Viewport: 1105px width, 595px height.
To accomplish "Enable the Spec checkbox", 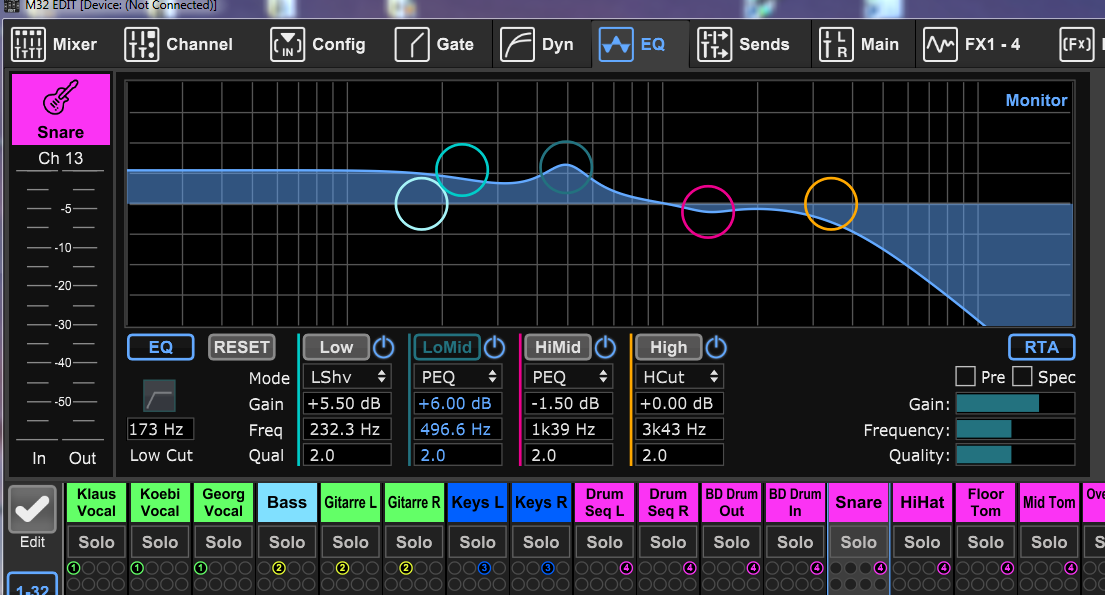I will tap(1023, 376).
